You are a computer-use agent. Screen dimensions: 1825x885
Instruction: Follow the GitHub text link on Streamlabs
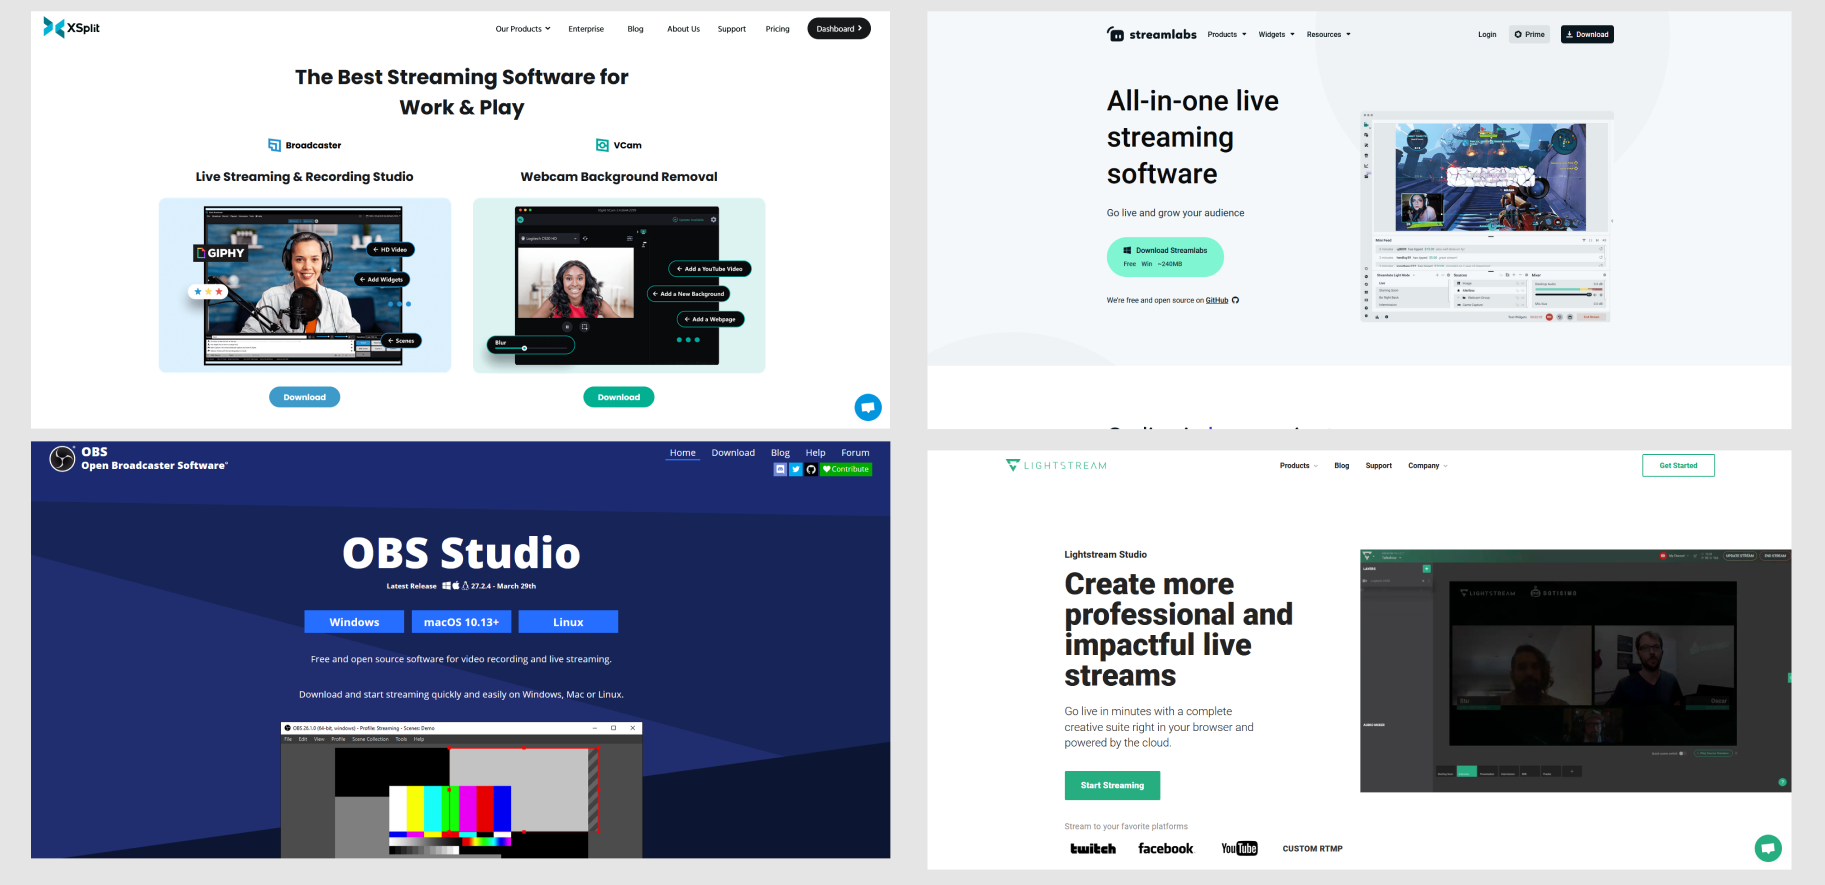[x=1216, y=300]
